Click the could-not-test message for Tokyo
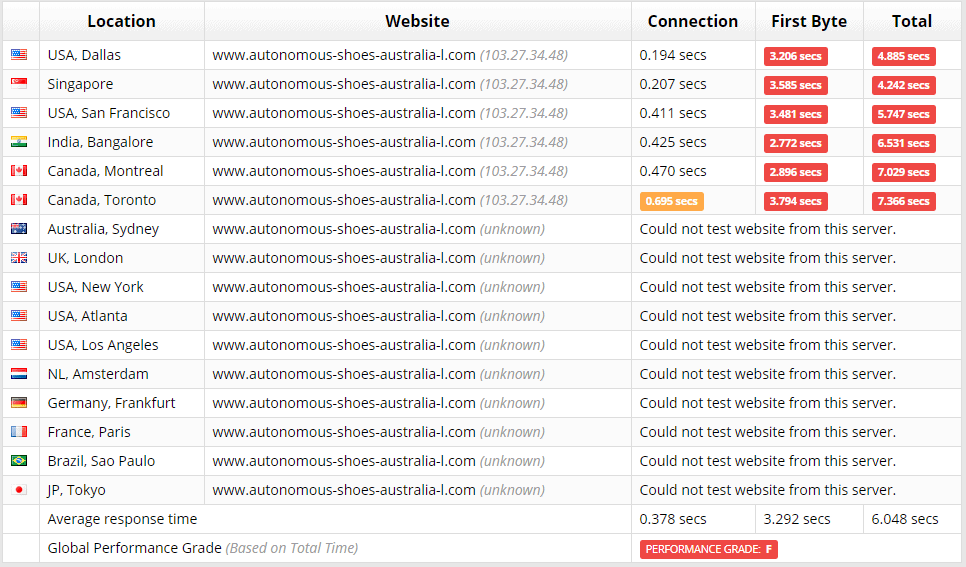The image size is (966, 567). [768, 489]
